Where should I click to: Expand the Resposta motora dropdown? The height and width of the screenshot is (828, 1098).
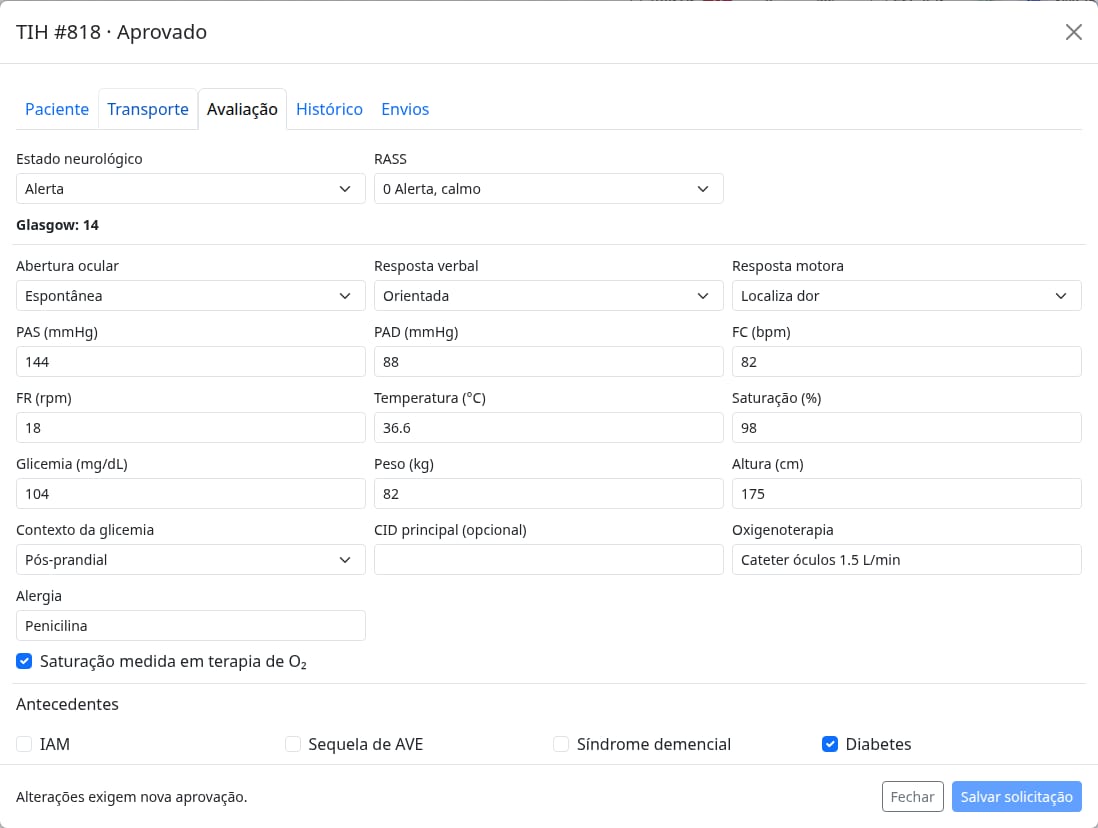tap(906, 296)
